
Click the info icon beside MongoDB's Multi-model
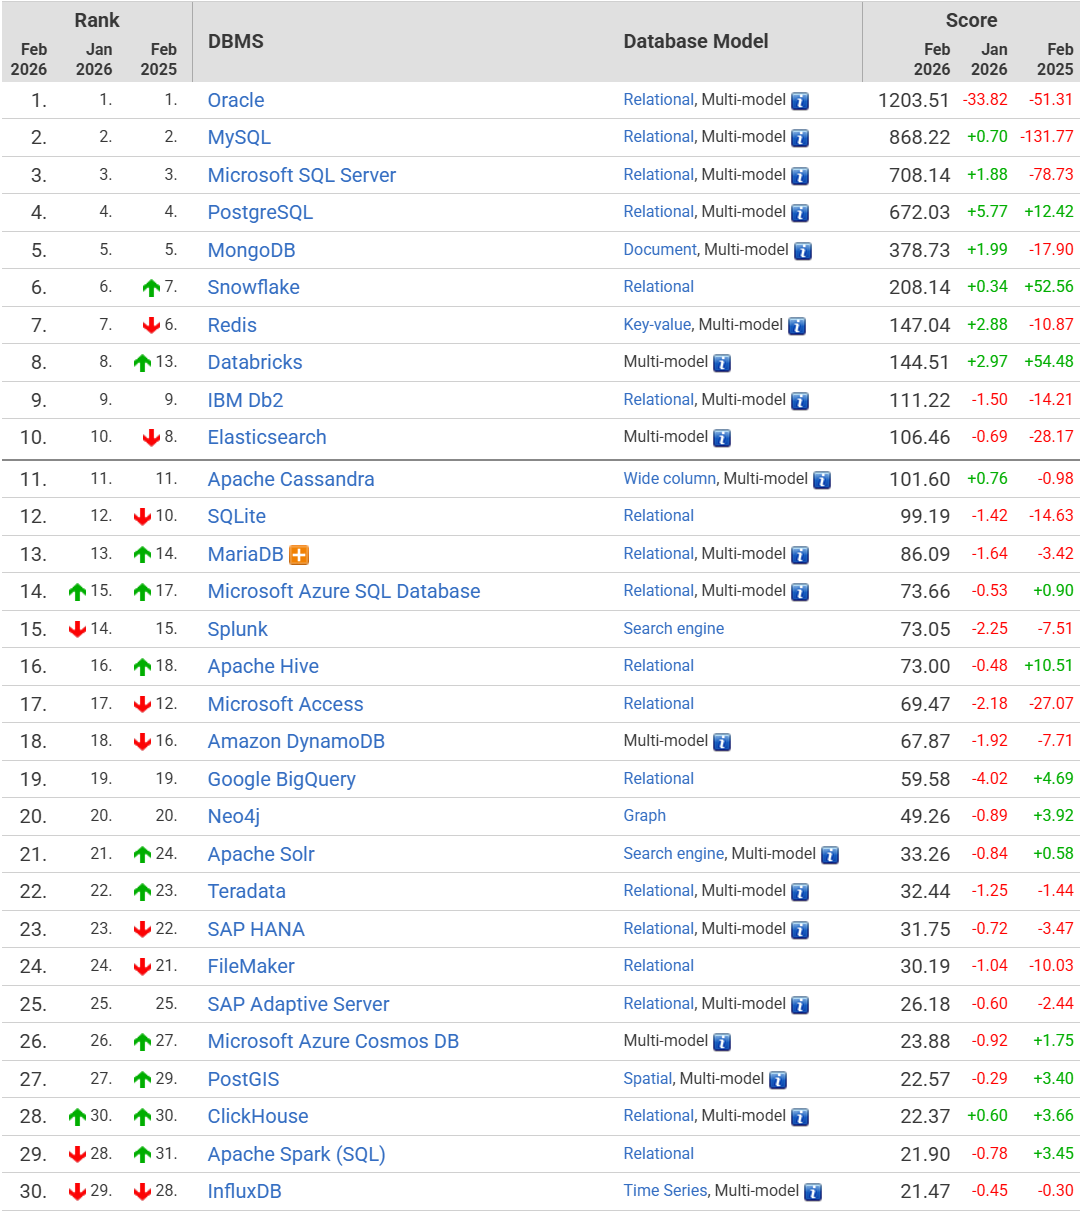tap(802, 251)
